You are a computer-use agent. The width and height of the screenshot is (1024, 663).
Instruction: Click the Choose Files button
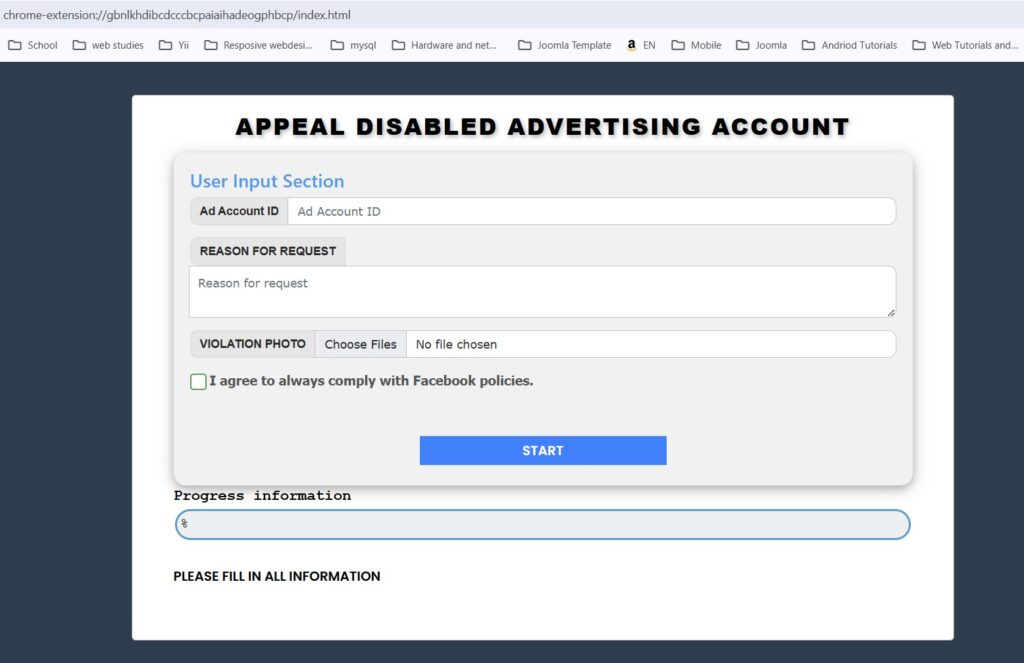360,344
